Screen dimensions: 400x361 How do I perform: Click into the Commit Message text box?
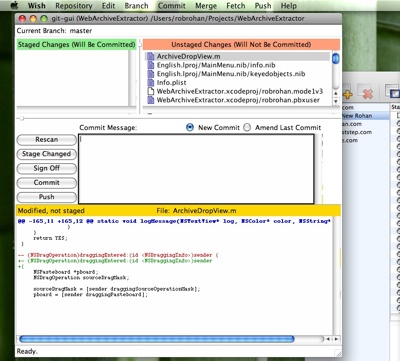pyautogui.click(x=196, y=169)
